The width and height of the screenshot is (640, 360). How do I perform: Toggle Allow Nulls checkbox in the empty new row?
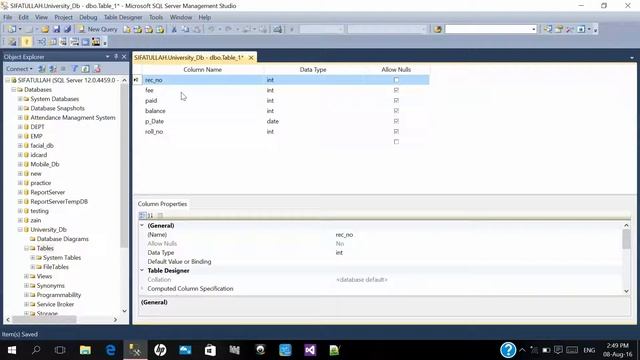396,142
